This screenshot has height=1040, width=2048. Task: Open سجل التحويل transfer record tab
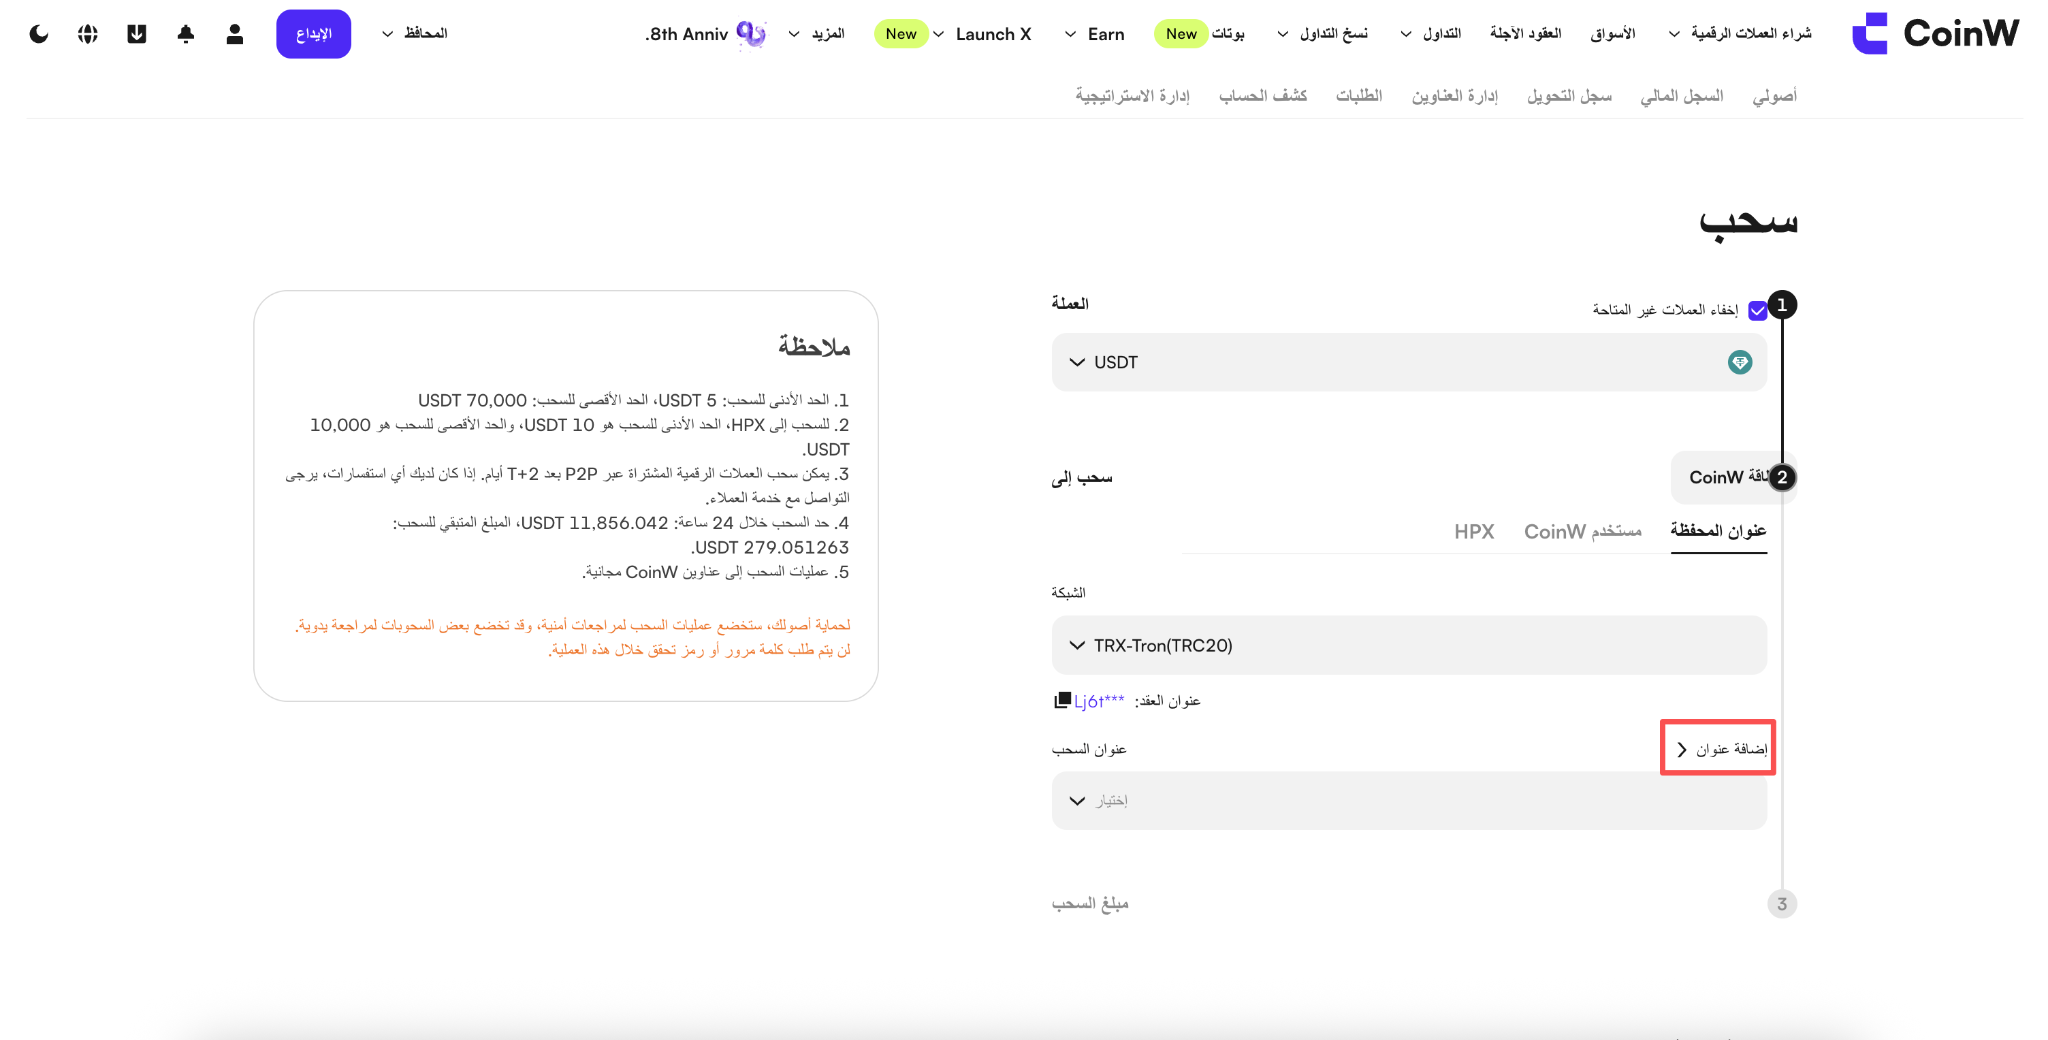[x=1569, y=96]
